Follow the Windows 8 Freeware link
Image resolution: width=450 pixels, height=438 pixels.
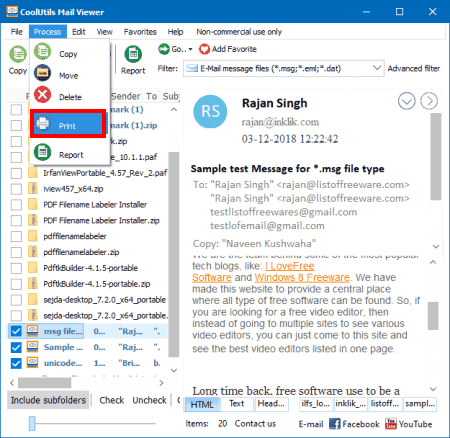point(302,277)
